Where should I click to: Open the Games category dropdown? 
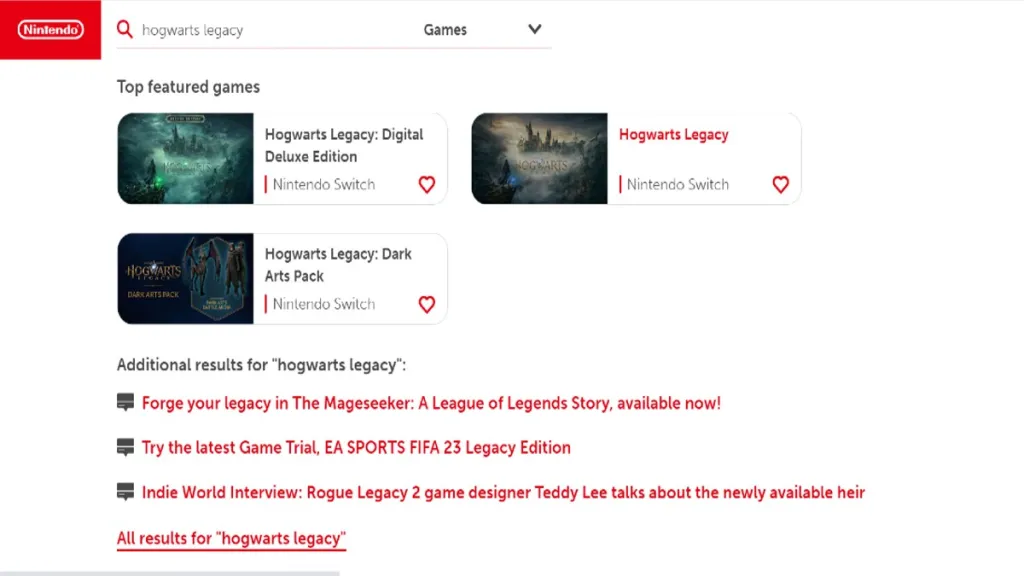[482, 30]
